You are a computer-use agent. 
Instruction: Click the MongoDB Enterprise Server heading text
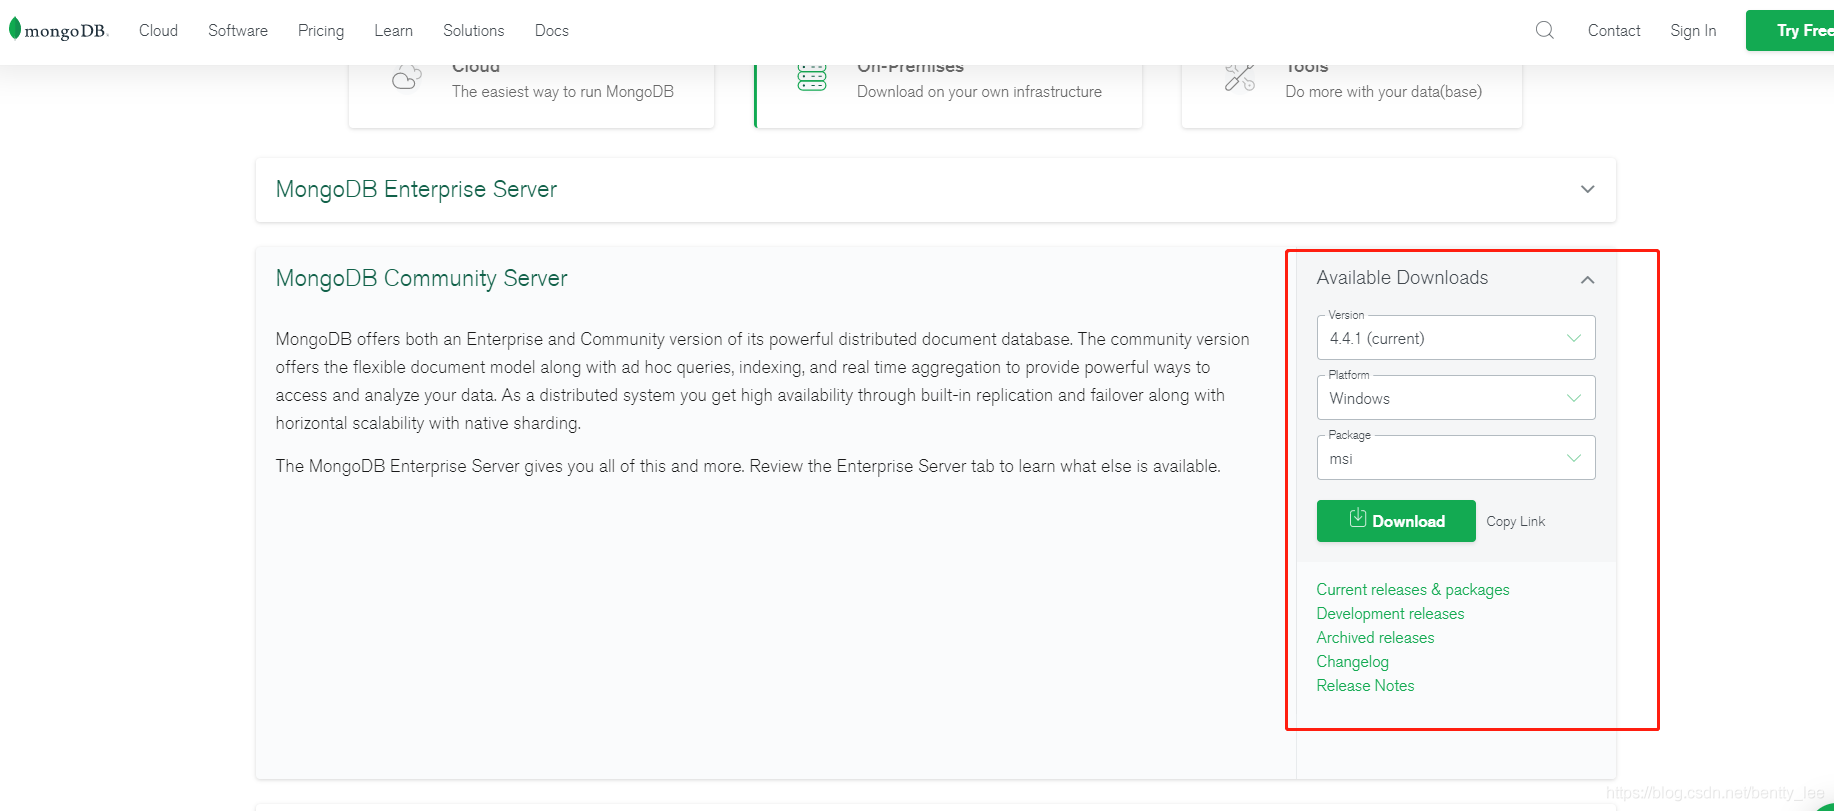point(416,189)
